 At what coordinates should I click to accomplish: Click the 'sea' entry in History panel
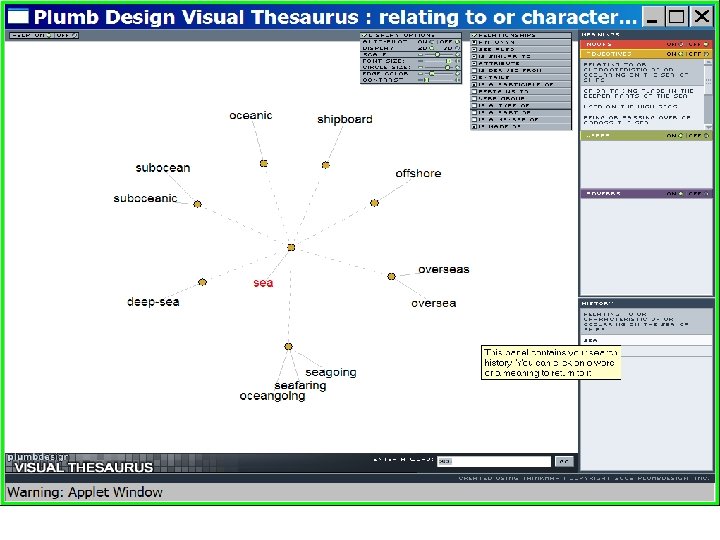[x=591, y=341]
